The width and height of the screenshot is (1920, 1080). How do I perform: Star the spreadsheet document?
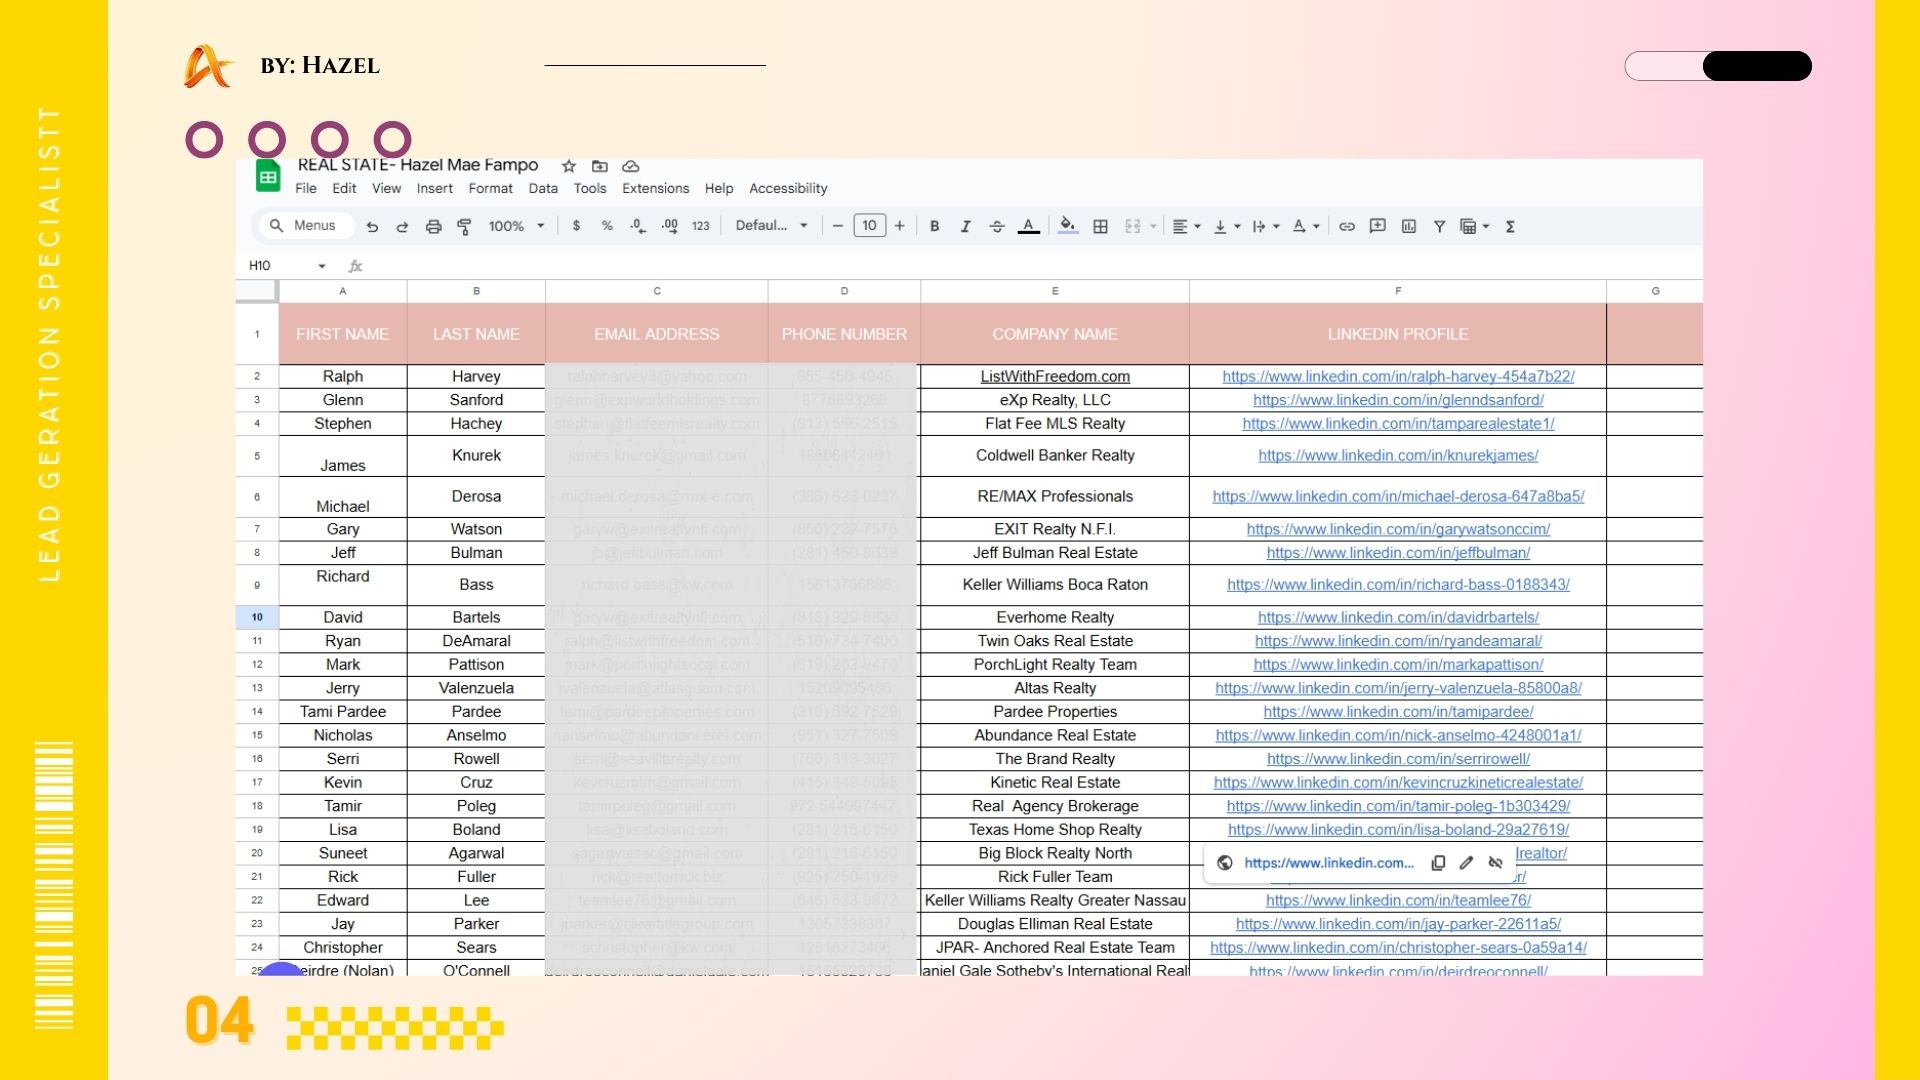(x=569, y=166)
